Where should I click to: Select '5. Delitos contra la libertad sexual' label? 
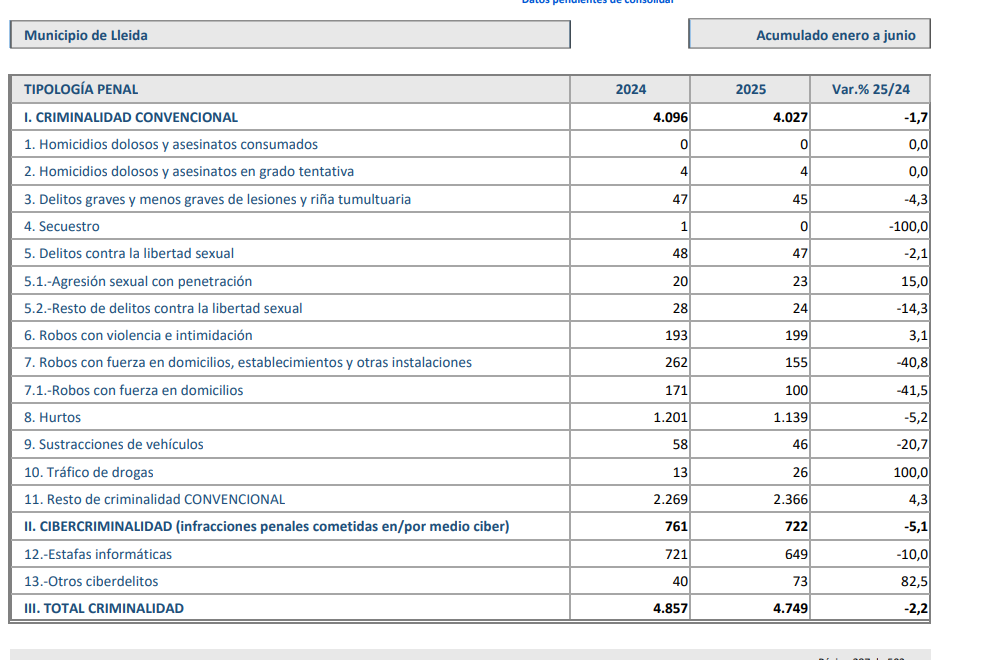pyautogui.click(x=129, y=253)
